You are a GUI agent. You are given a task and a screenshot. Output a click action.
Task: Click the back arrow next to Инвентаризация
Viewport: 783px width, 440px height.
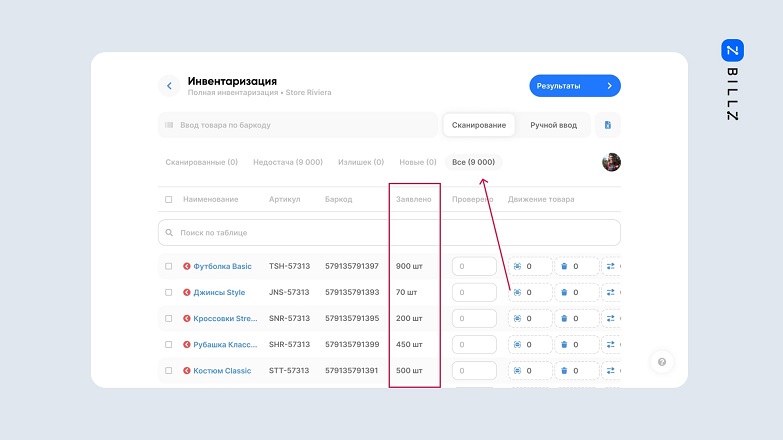[169, 86]
